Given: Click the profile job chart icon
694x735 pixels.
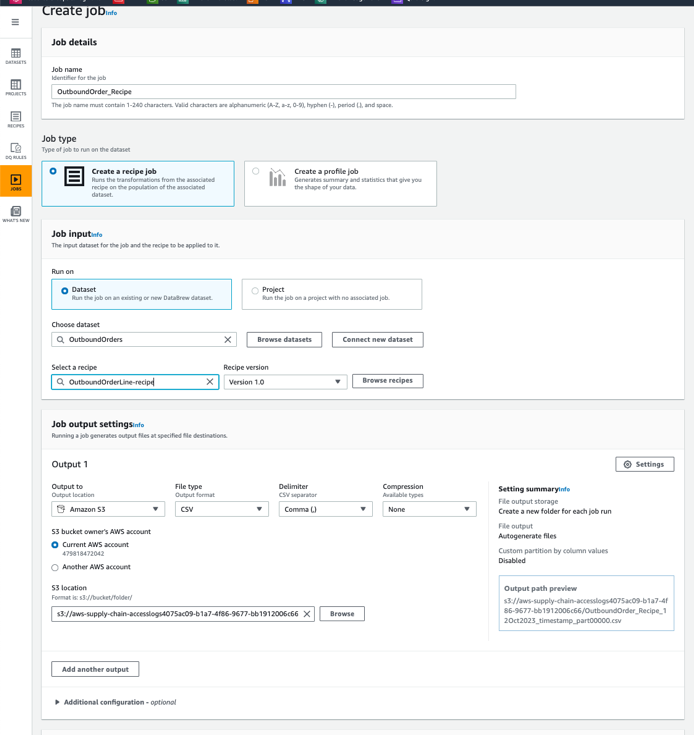Looking at the screenshot, I should [277, 177].
